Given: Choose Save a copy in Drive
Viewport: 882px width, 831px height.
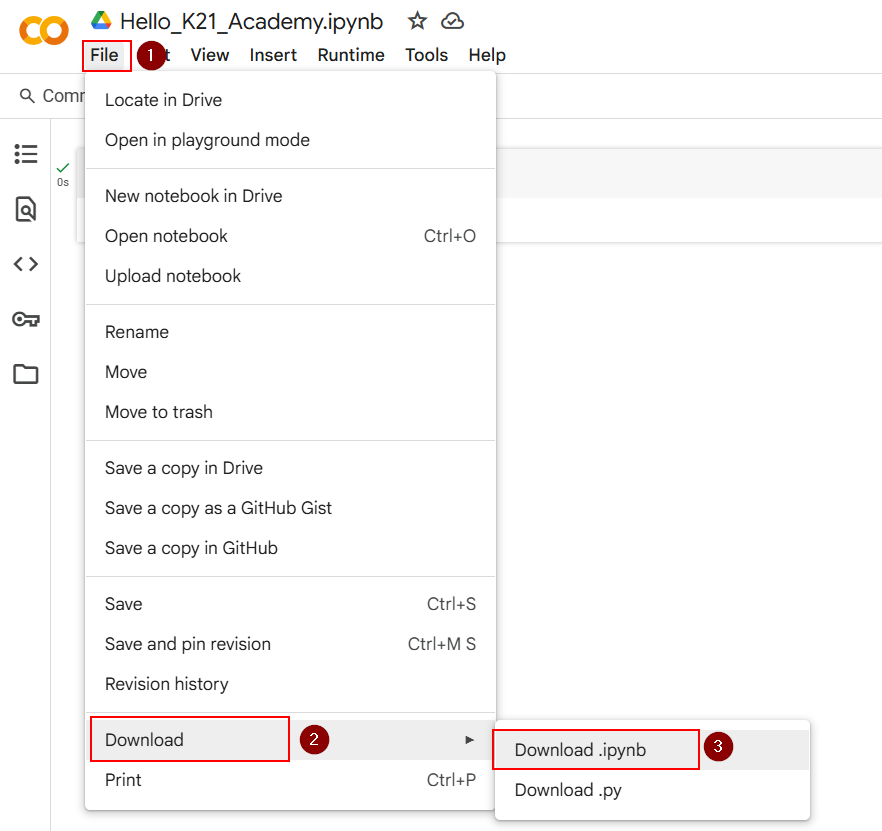Looking at the screenshot, I should pos(290,468).
